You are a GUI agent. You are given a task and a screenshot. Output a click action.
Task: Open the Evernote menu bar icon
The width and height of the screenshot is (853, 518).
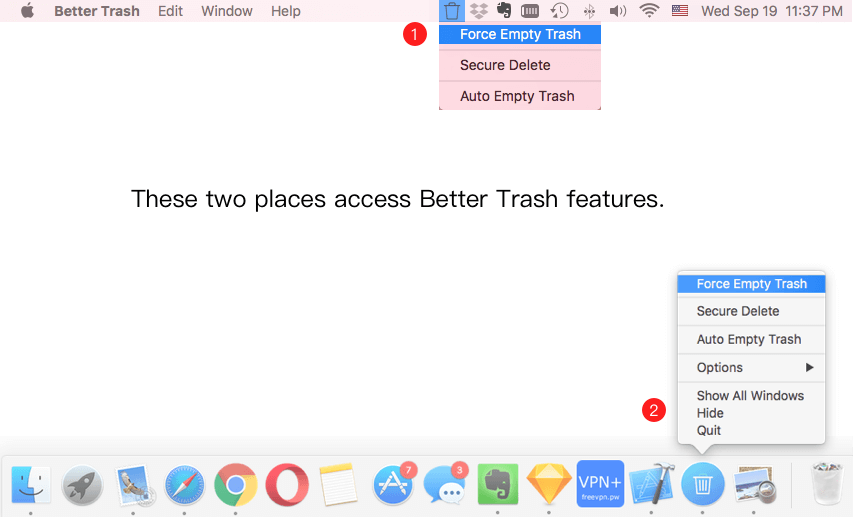[x=504, y=10]
